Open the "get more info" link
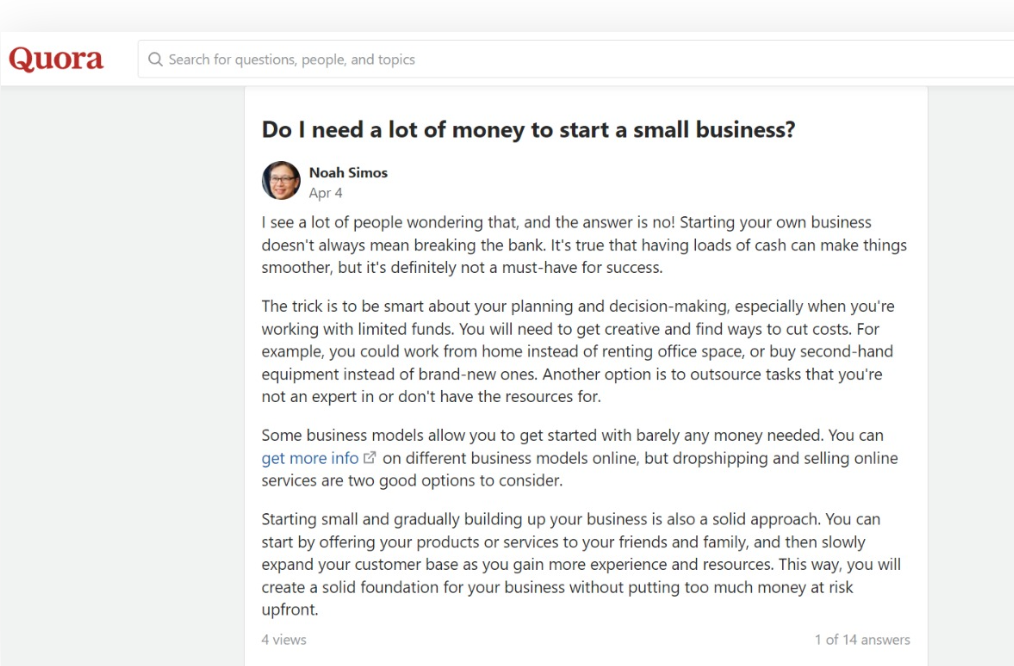The height and width of the screenshot is (666, 1014). [x=310, y=458]
